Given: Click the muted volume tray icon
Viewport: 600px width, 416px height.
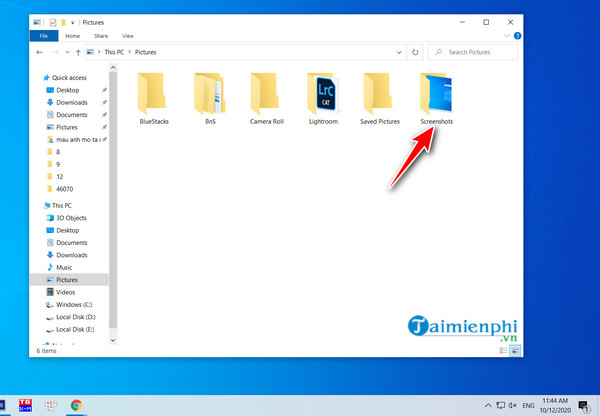Looking at the screenshot, I should tap(513, 405).
